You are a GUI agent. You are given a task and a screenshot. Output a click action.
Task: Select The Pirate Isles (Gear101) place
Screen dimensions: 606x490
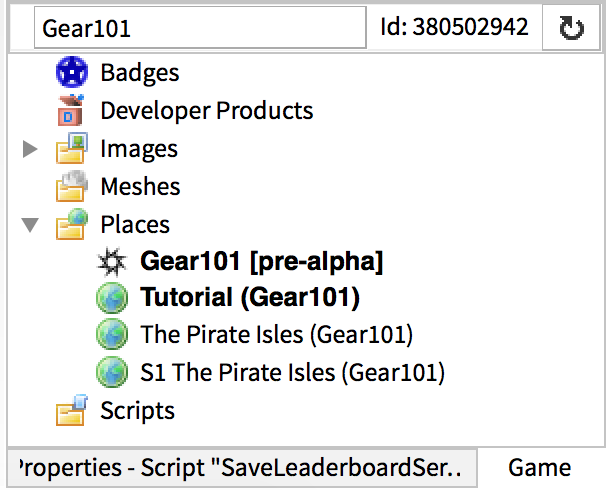277,335
